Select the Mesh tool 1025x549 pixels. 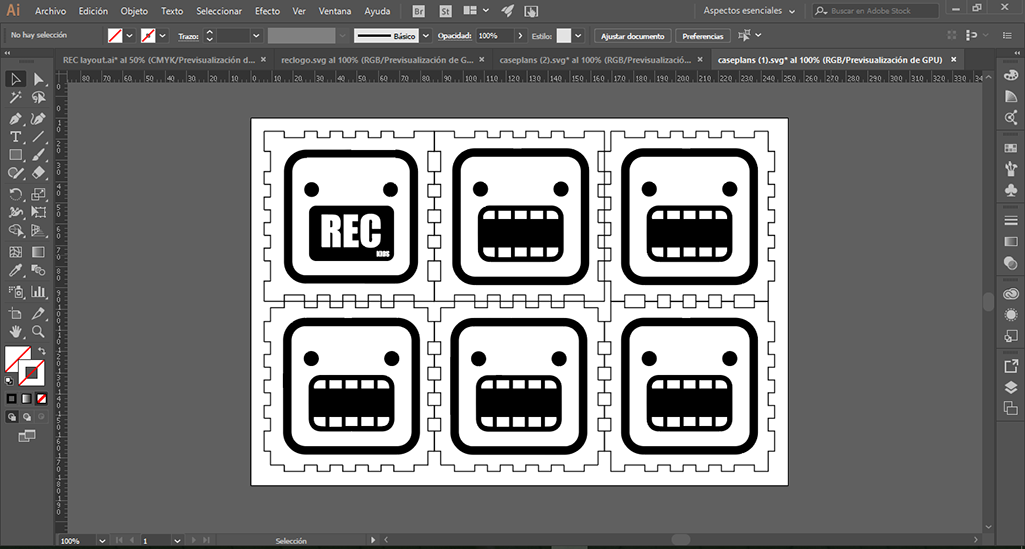coord(16,252)
